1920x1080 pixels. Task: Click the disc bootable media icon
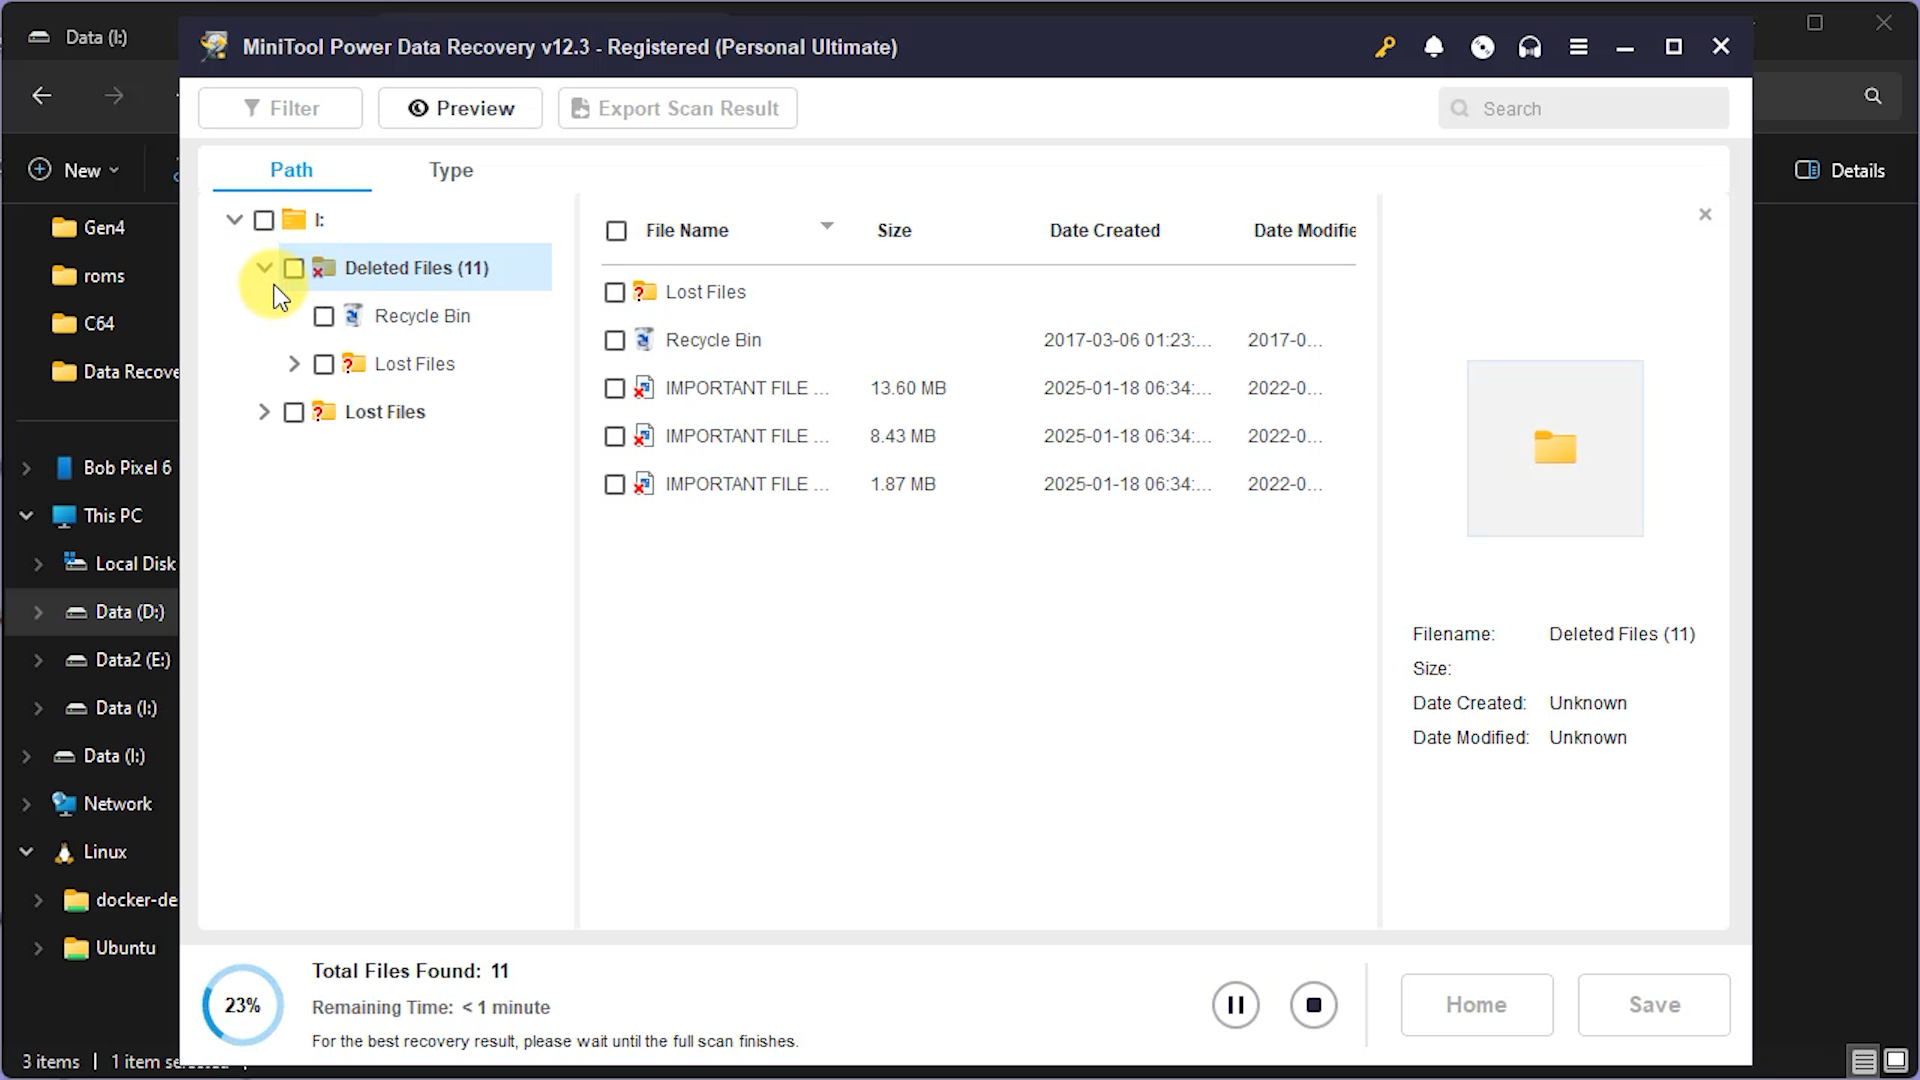coord(1482,47)
